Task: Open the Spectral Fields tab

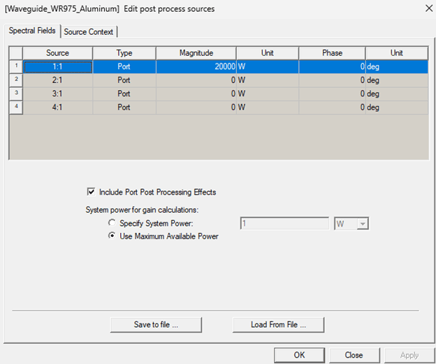Action: tap(32, 31)
